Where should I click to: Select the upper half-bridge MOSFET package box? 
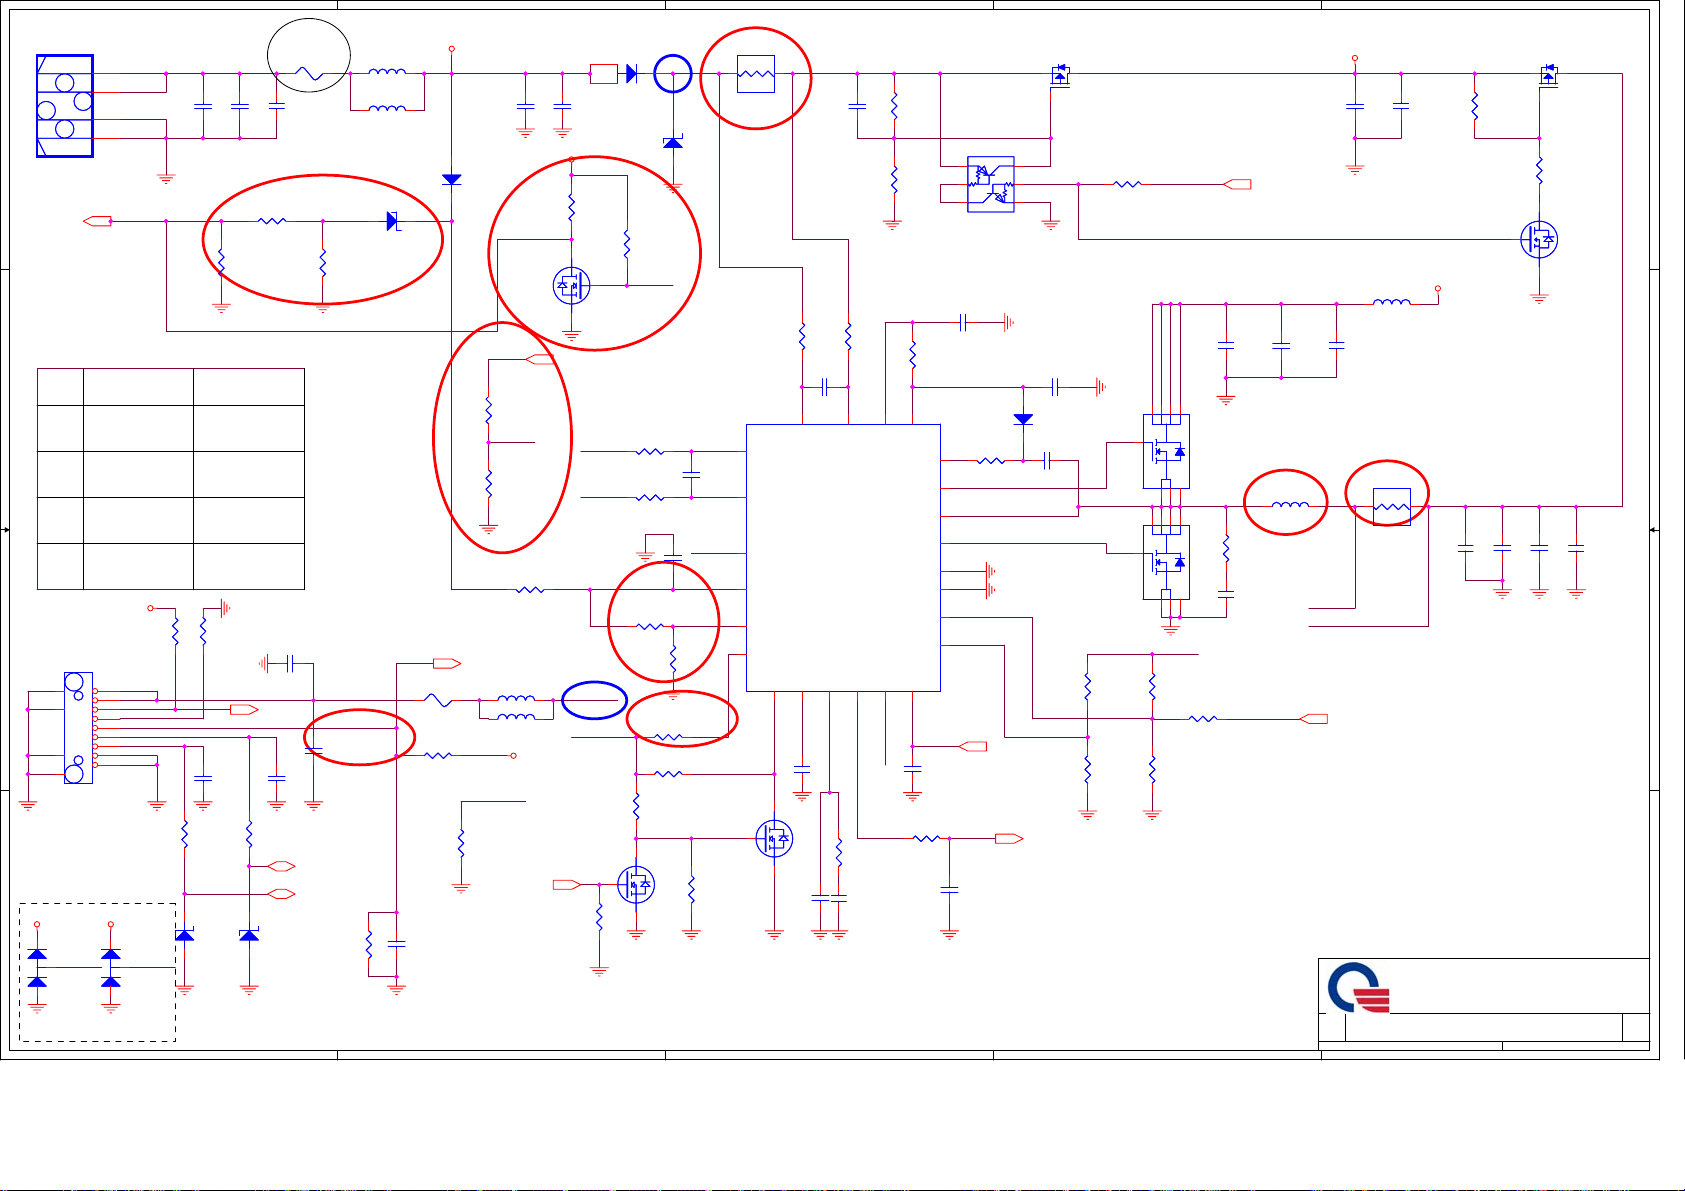pyautogui.click(x=1166, y=452)
